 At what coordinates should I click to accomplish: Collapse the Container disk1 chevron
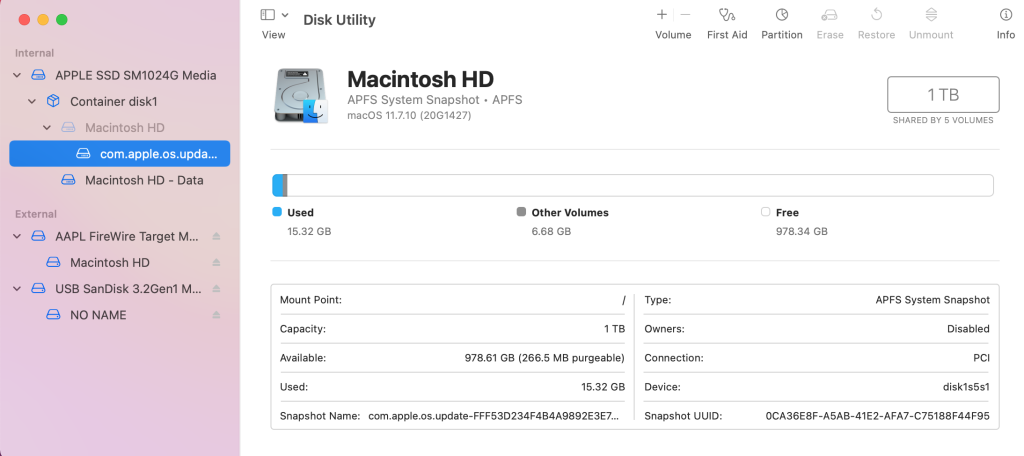click(31, 102)
